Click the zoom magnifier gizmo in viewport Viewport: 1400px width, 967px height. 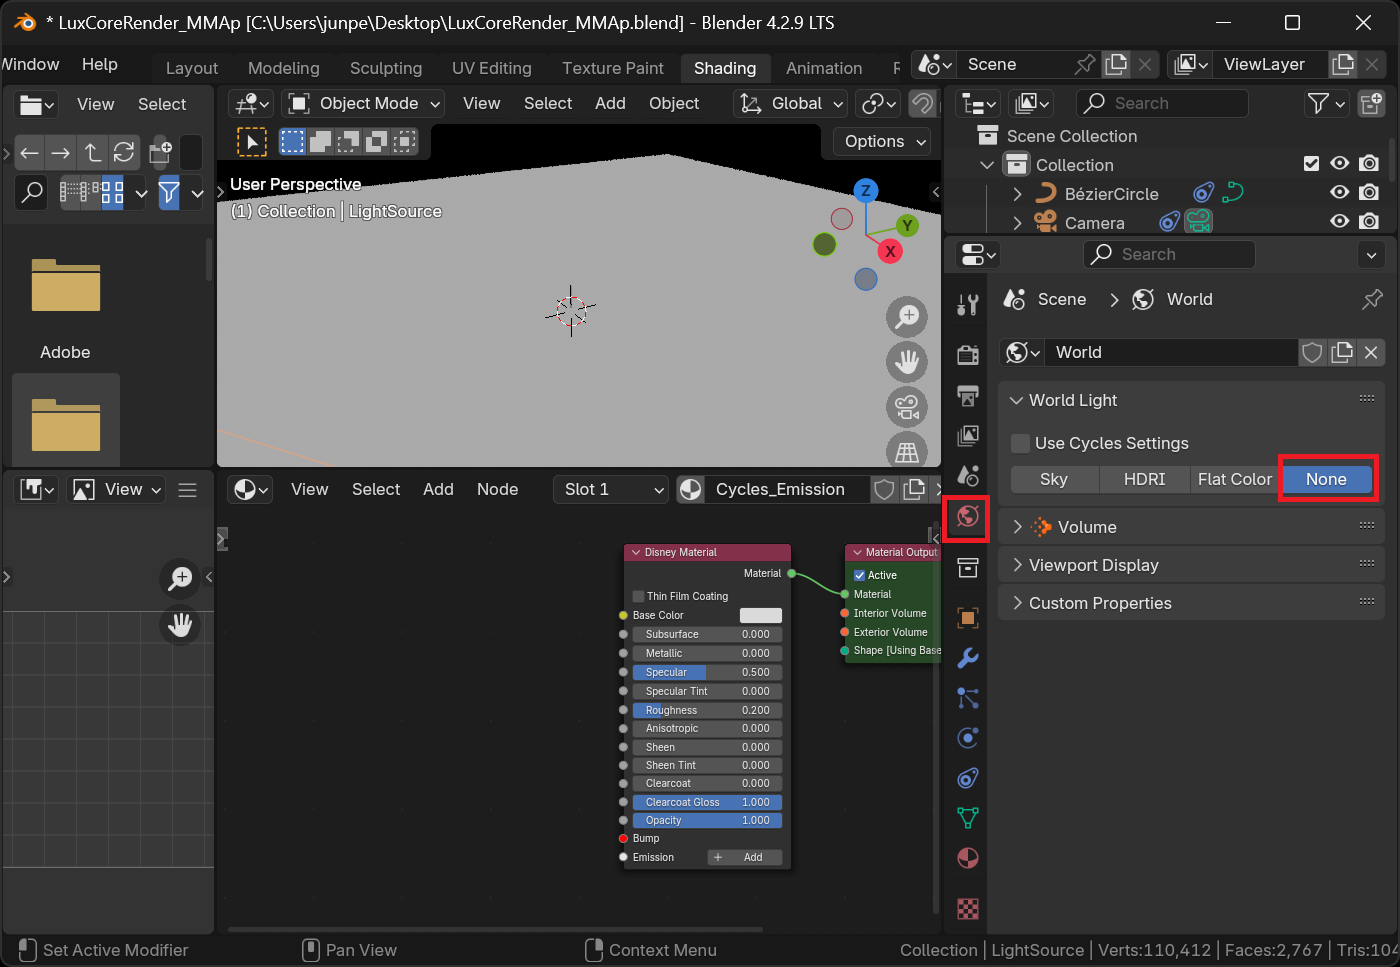906,317
